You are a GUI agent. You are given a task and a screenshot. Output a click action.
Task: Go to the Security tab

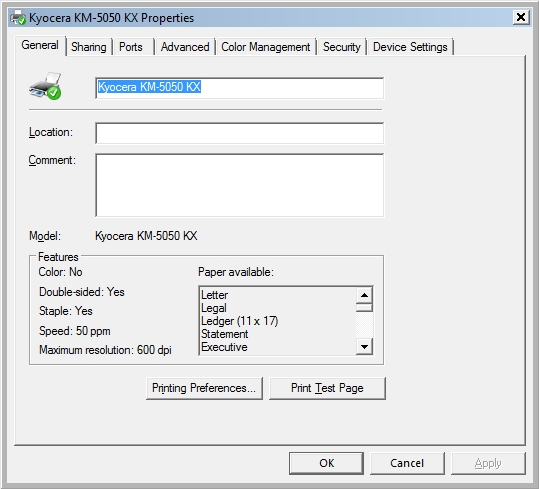click(x=342, y=47)
